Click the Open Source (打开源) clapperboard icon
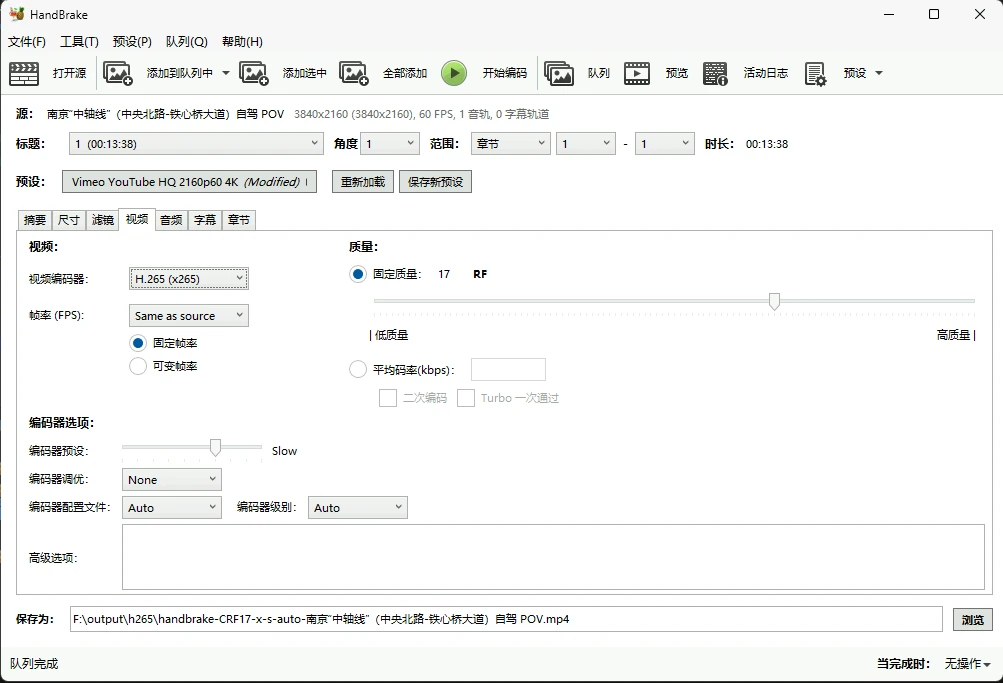Viewport: 1003px width, 683px height. 24,73
